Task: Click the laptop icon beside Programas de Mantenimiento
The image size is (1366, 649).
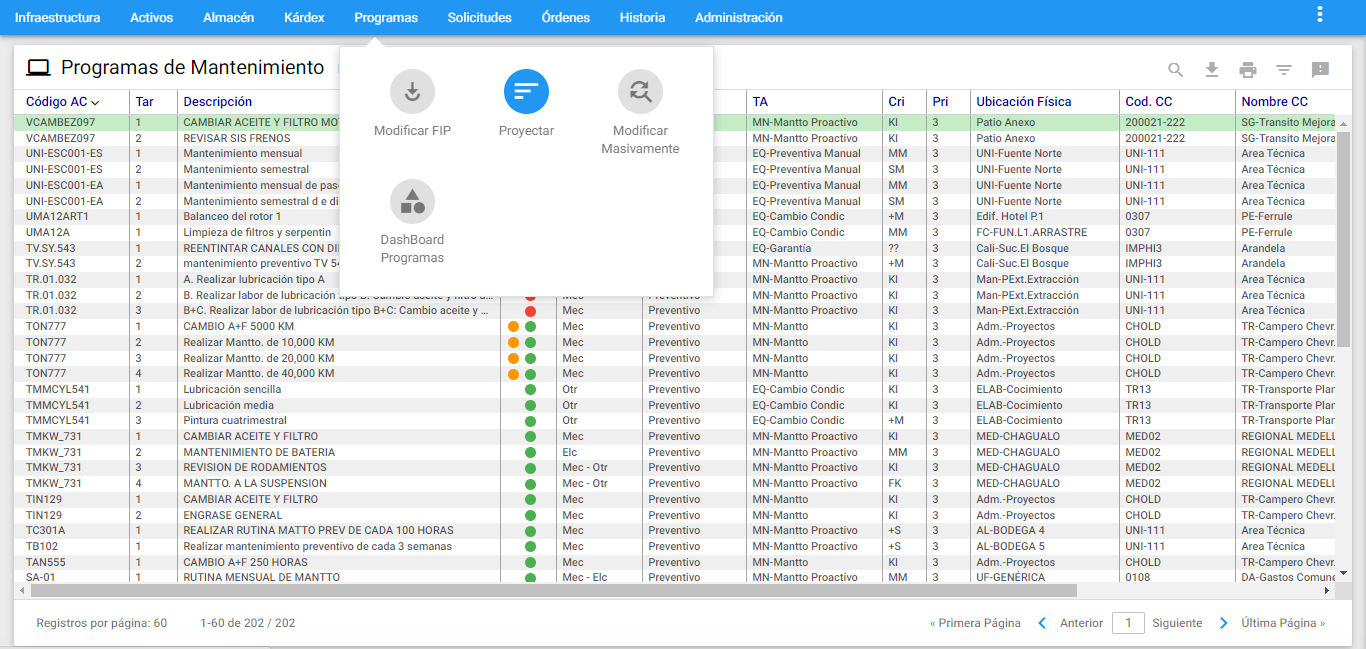Action: pos(38,68)
